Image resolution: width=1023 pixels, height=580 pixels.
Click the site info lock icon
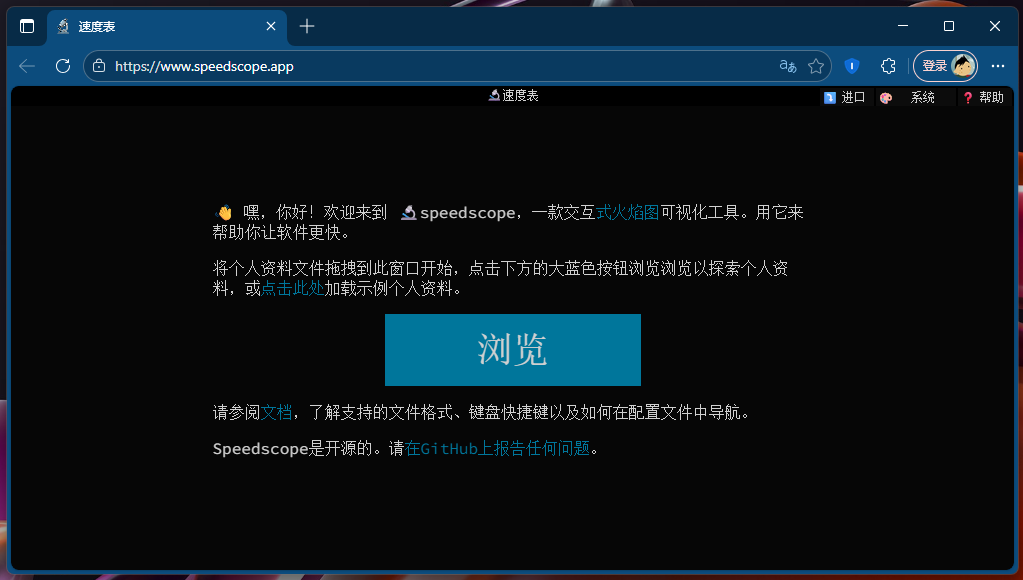(99, 66)
